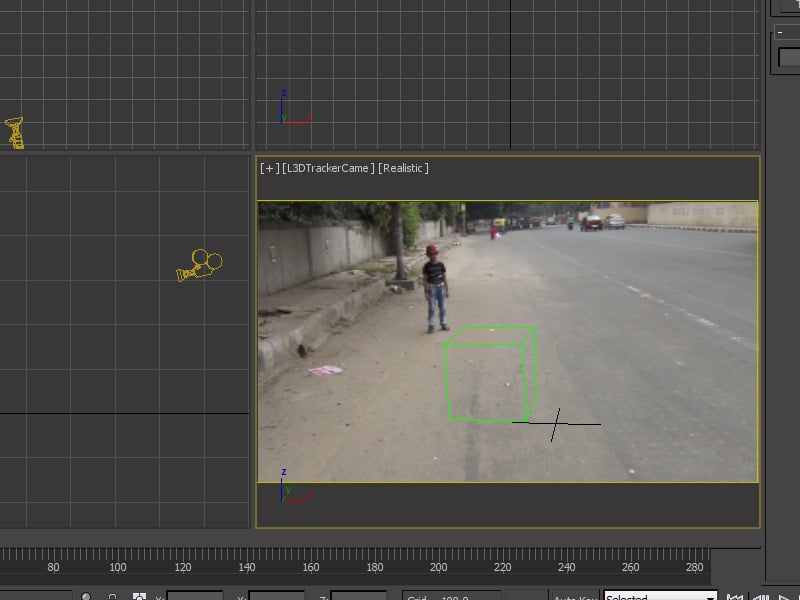
Task: Toggle the Auto Key button
Action: click(574, 596)
